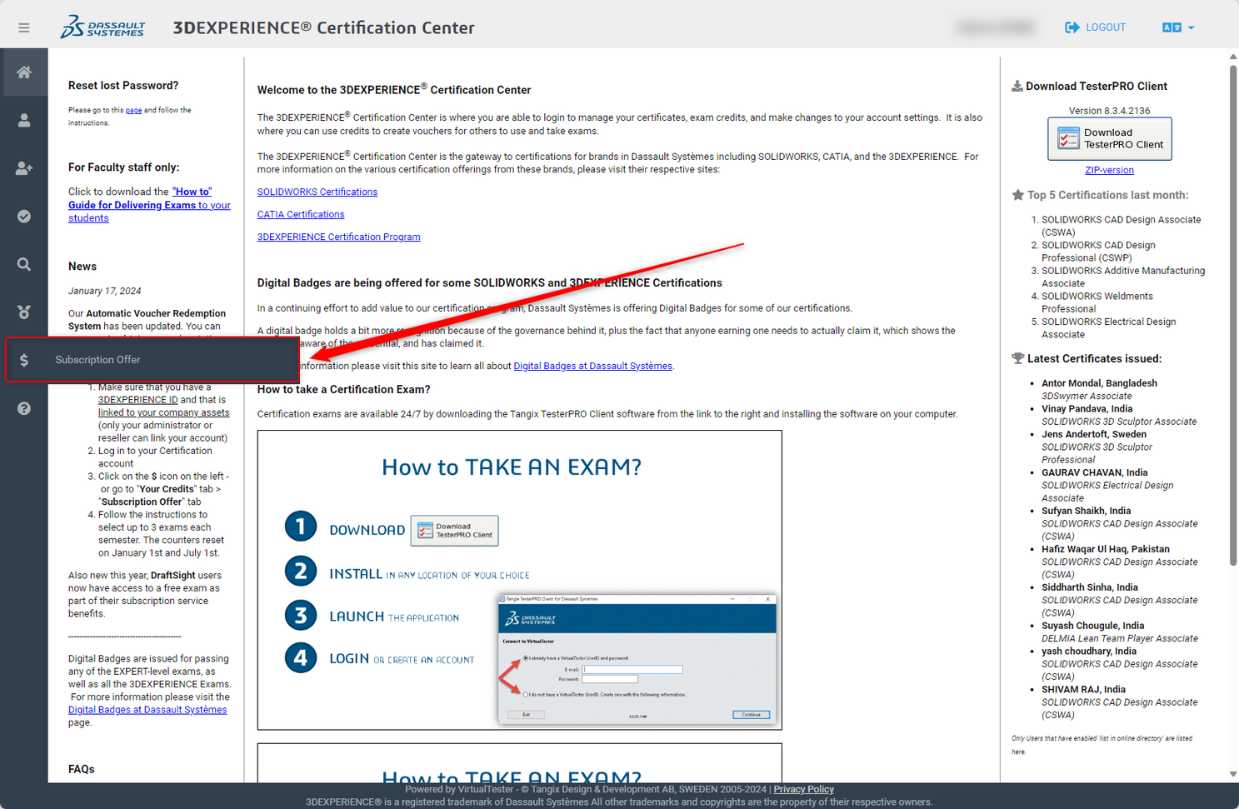Click 'Hafiz Waqar Ul Haq, Pakistan' entry
This screenshot has width=1239, height=809.
1105,549
